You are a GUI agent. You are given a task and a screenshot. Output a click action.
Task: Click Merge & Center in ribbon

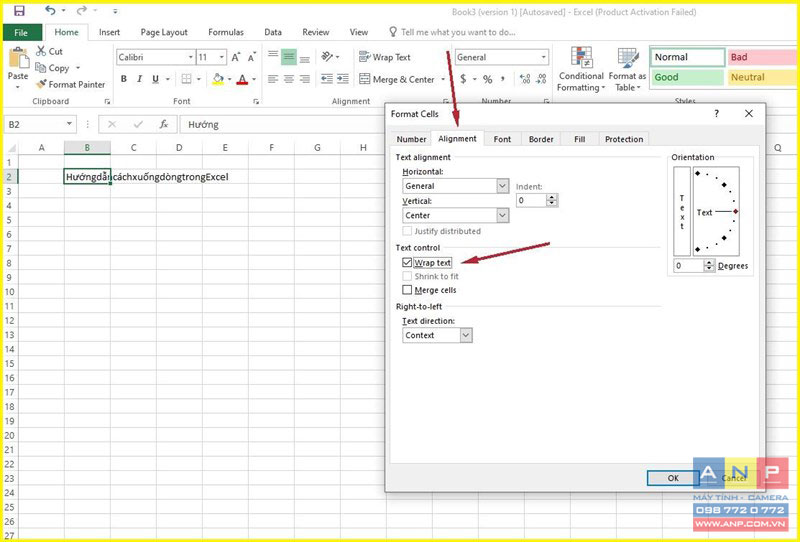(397, 79)
